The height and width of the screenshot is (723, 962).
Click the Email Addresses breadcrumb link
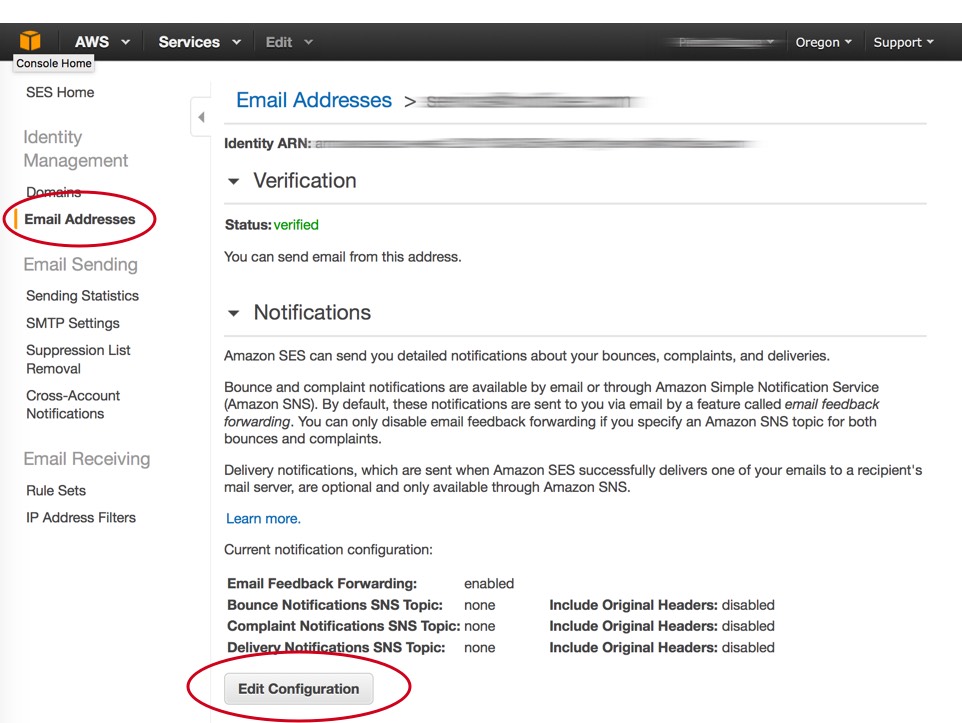314,100
